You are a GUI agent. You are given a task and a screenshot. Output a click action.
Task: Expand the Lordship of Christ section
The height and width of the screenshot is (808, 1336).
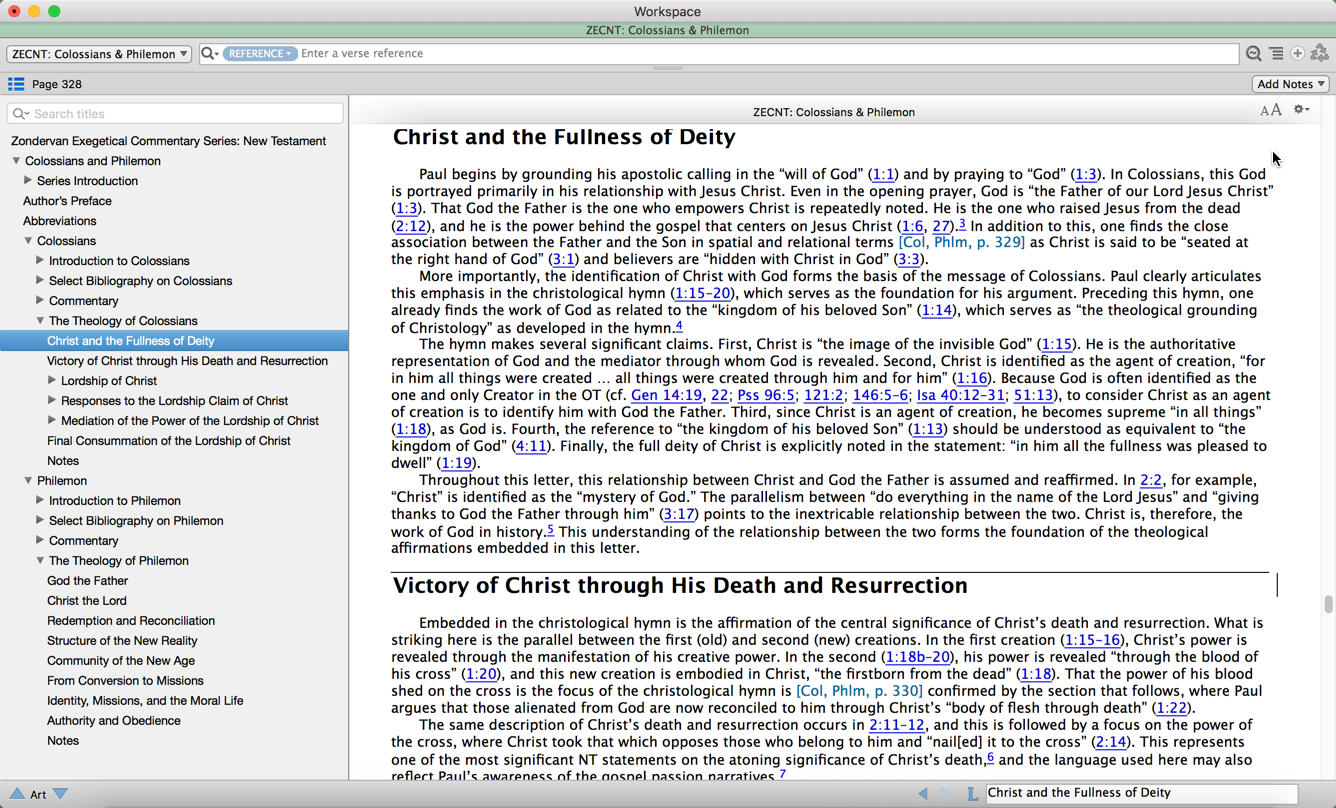(x=52, y=381)
